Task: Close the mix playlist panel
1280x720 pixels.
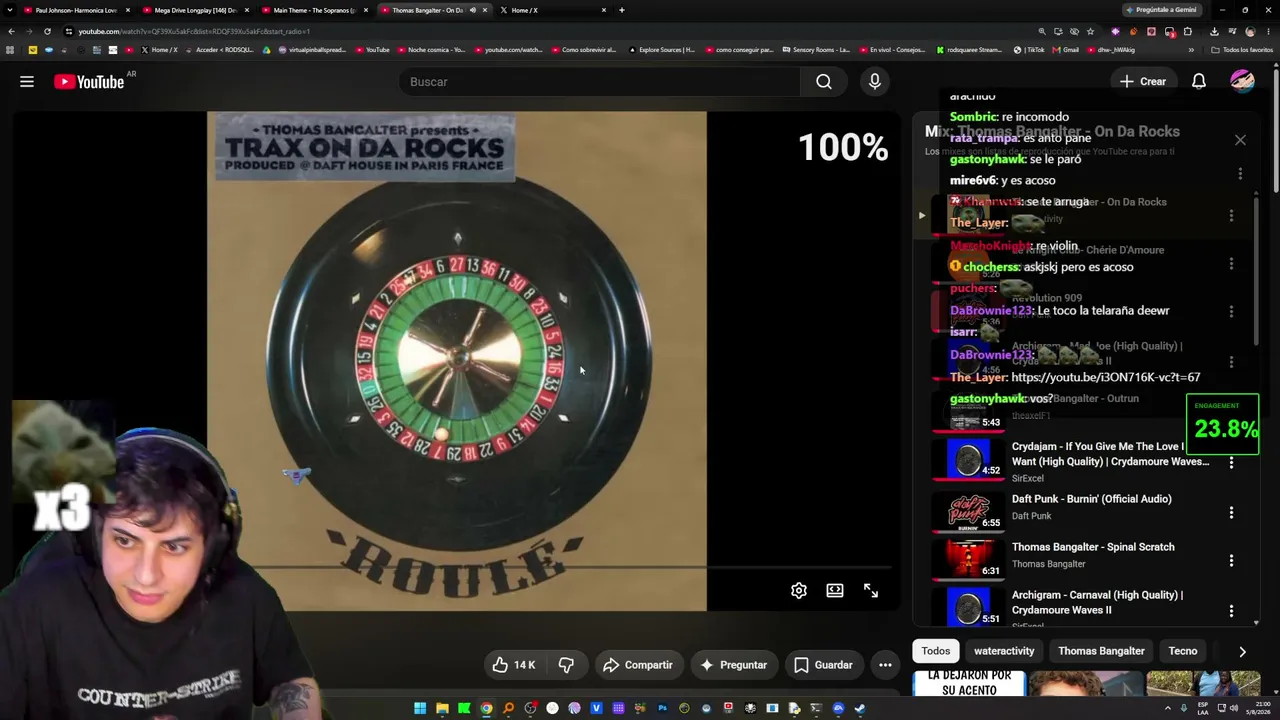Action: tap(1240, 140)
